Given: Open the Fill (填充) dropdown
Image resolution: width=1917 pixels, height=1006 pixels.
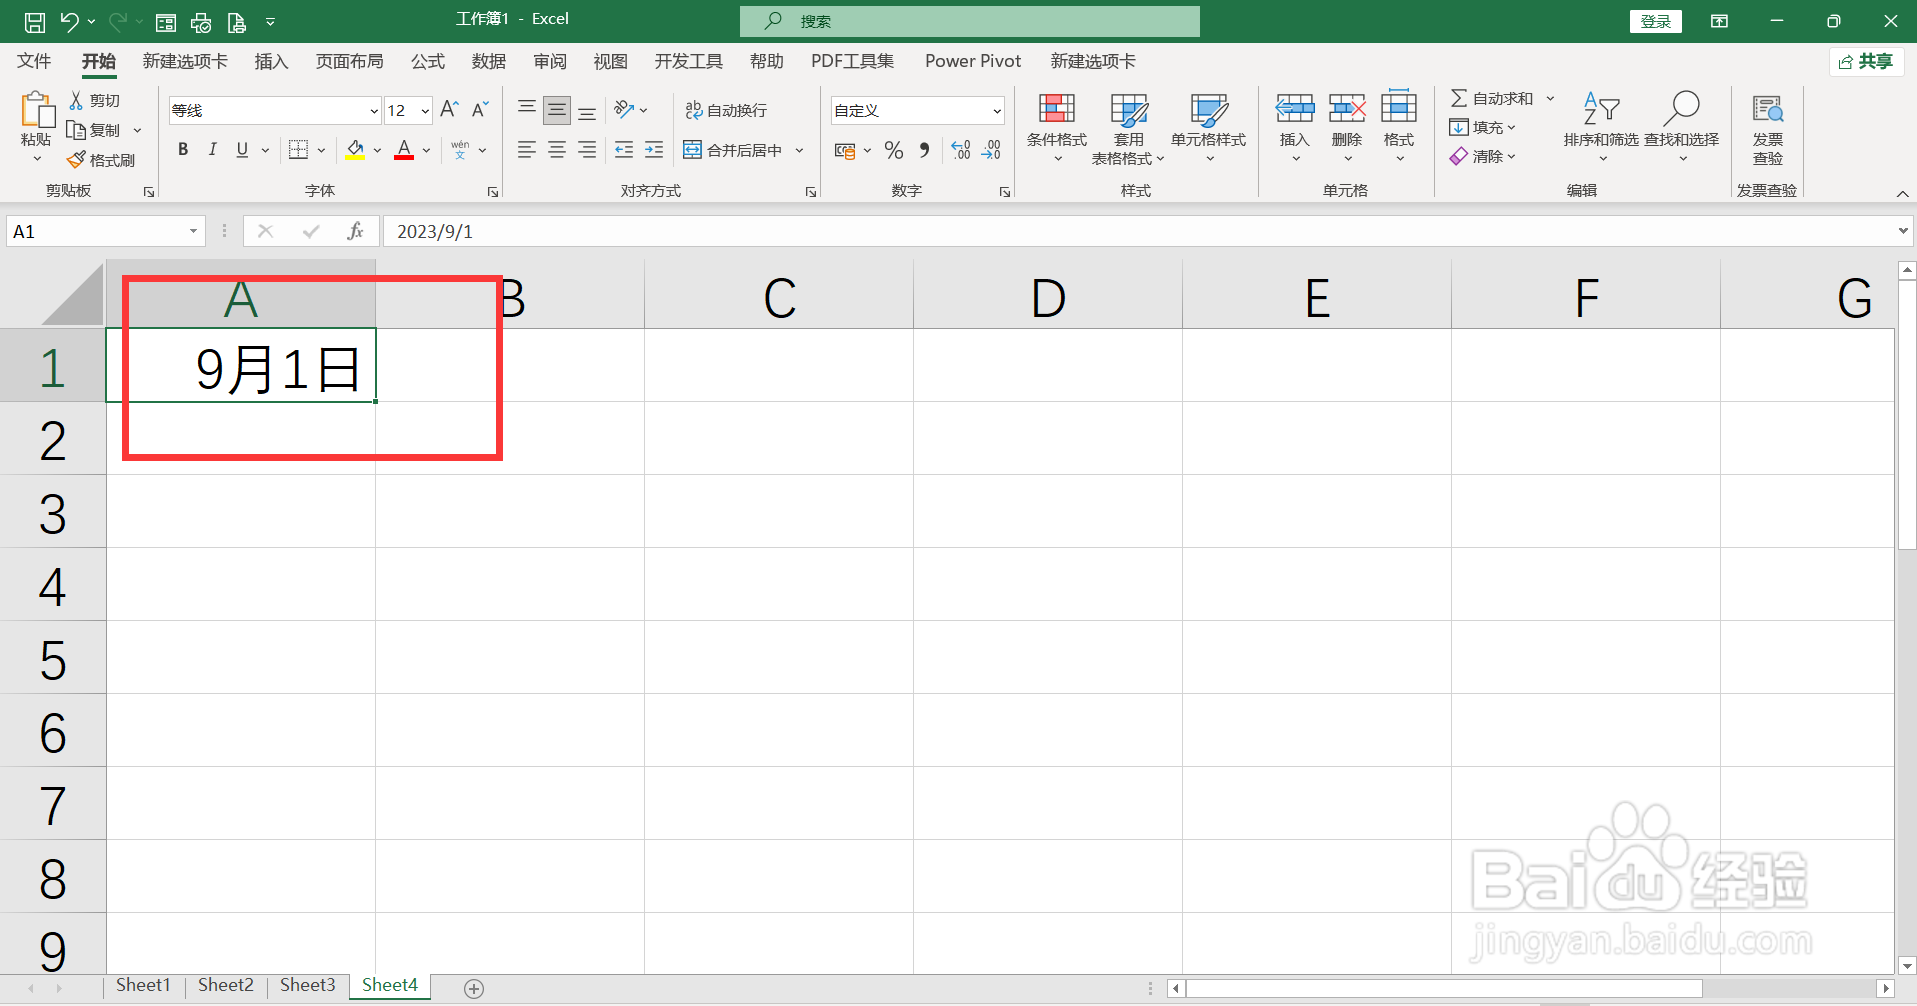Looking at the screenshot, I should 1484,127.
